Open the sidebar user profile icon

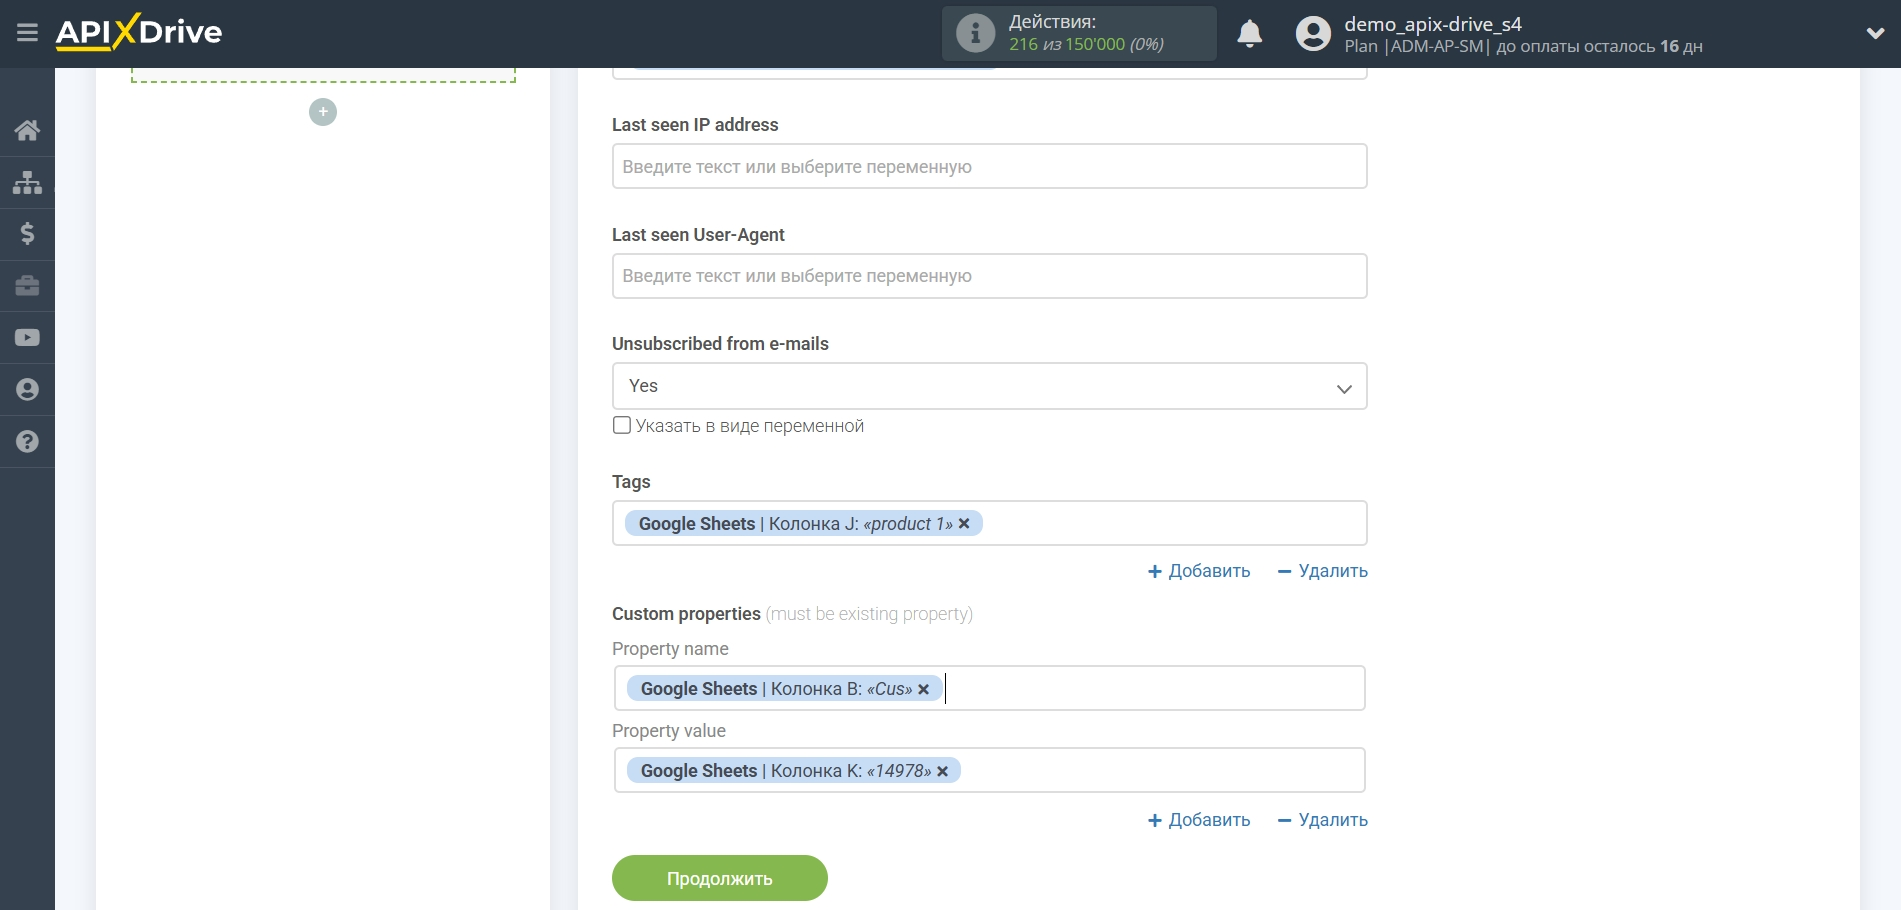tap(27, 390)
